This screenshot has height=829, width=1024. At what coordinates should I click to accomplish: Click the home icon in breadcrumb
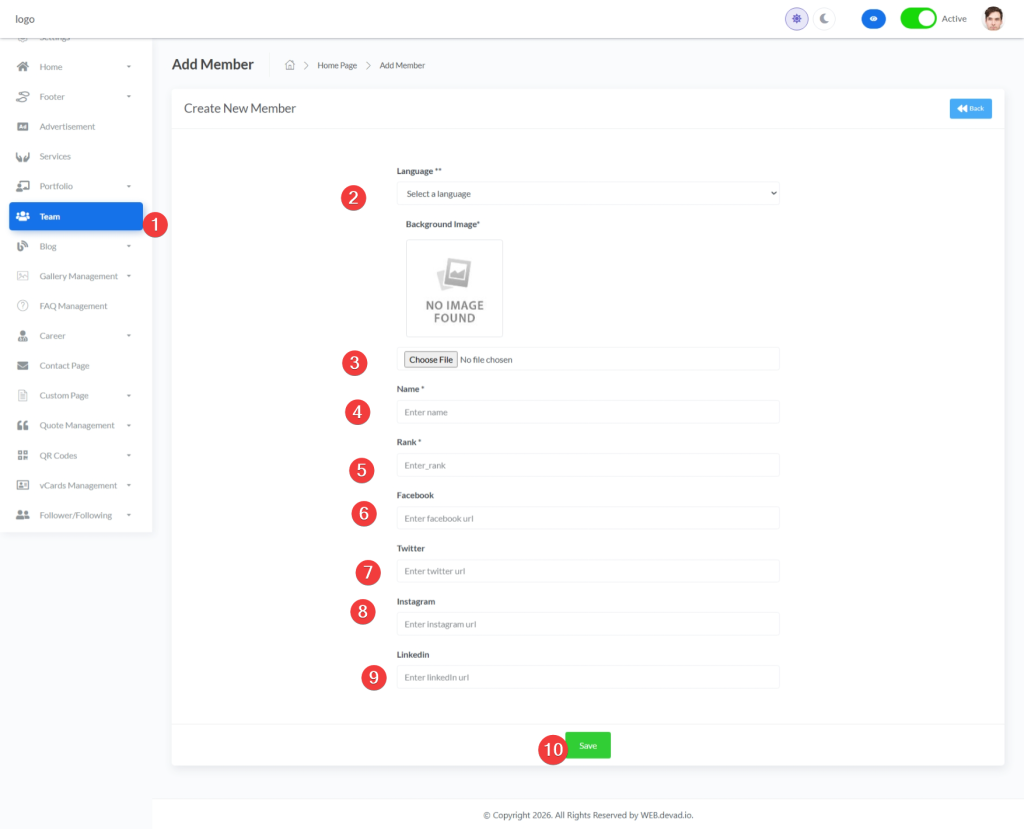pos(290,65)
